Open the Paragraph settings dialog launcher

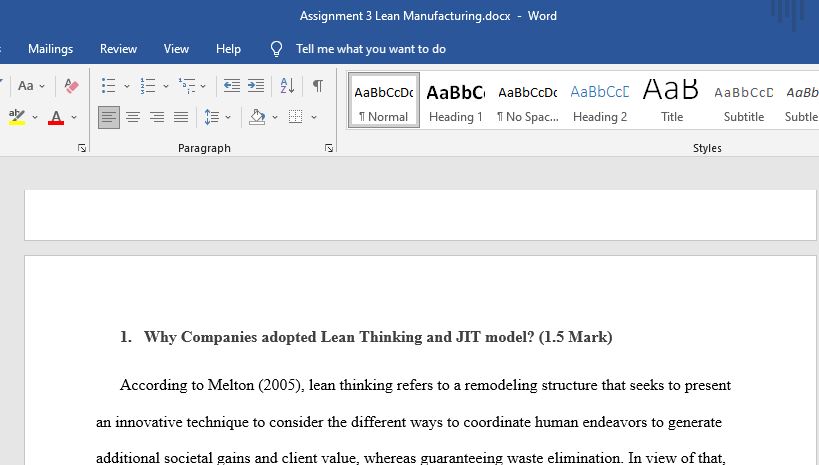329,148
